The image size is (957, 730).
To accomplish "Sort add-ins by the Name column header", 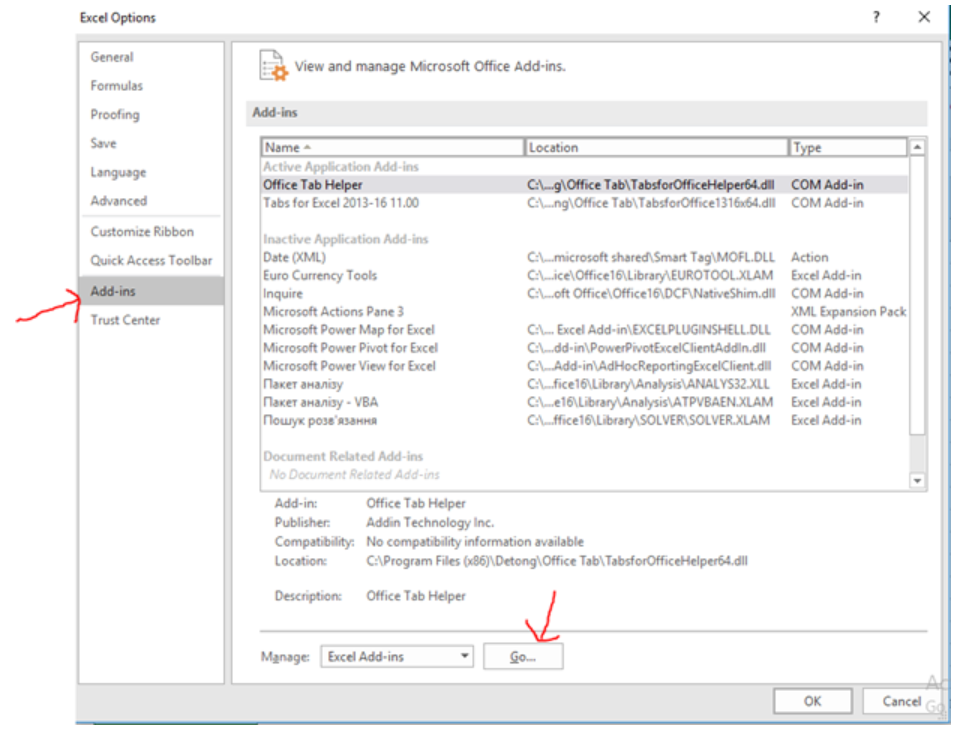I will pos(393,147).
